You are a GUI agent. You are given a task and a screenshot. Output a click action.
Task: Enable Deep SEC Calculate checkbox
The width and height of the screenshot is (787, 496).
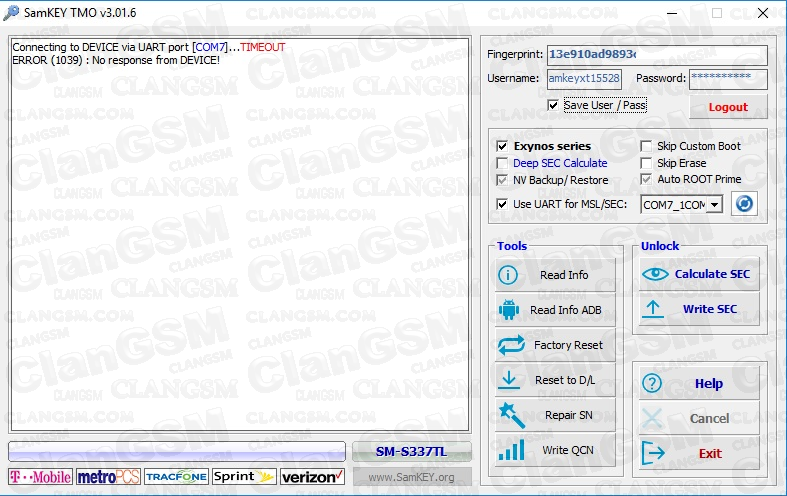502,163
